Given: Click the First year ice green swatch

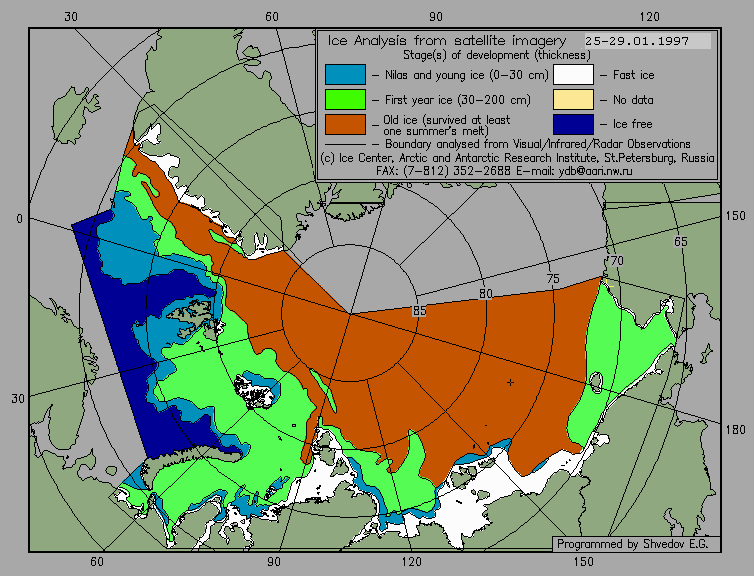Looking at the screenshot, I should pos(345,100).
